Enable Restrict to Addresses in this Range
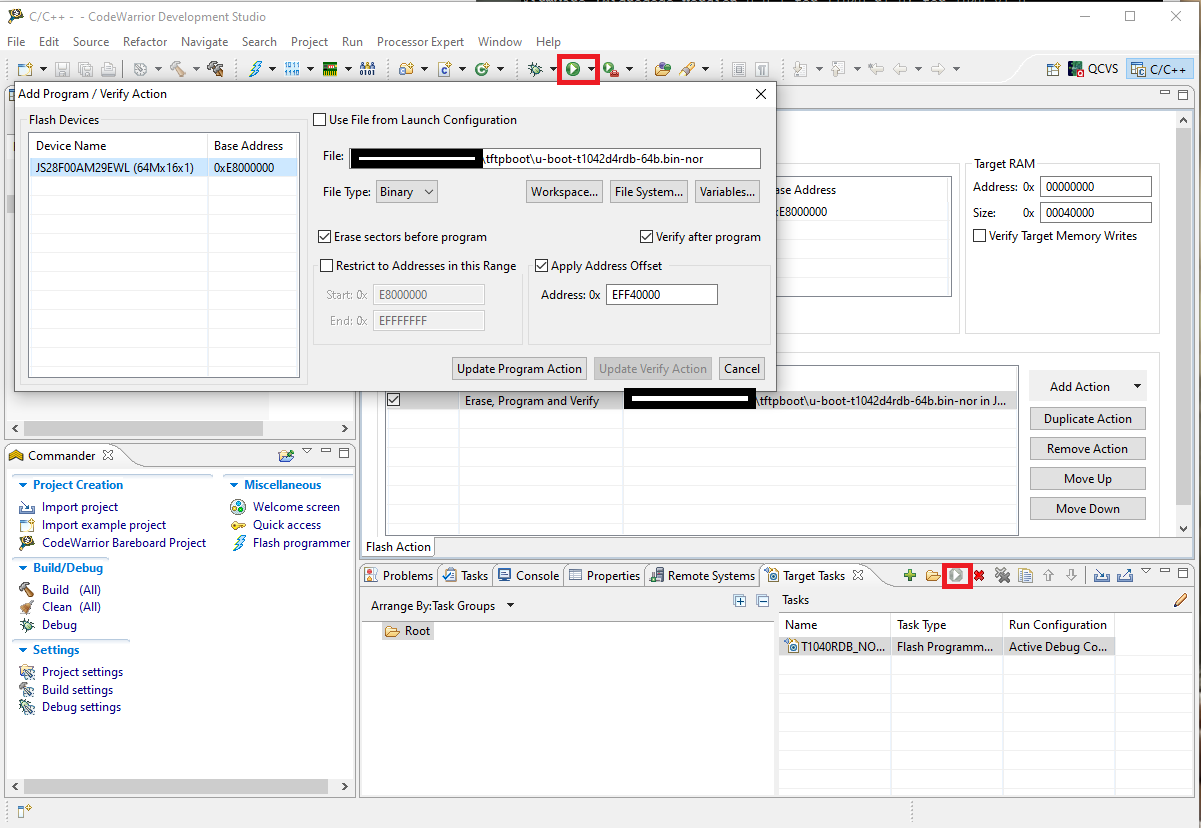Screen dimensions: 1201x828 click(326, 266)
